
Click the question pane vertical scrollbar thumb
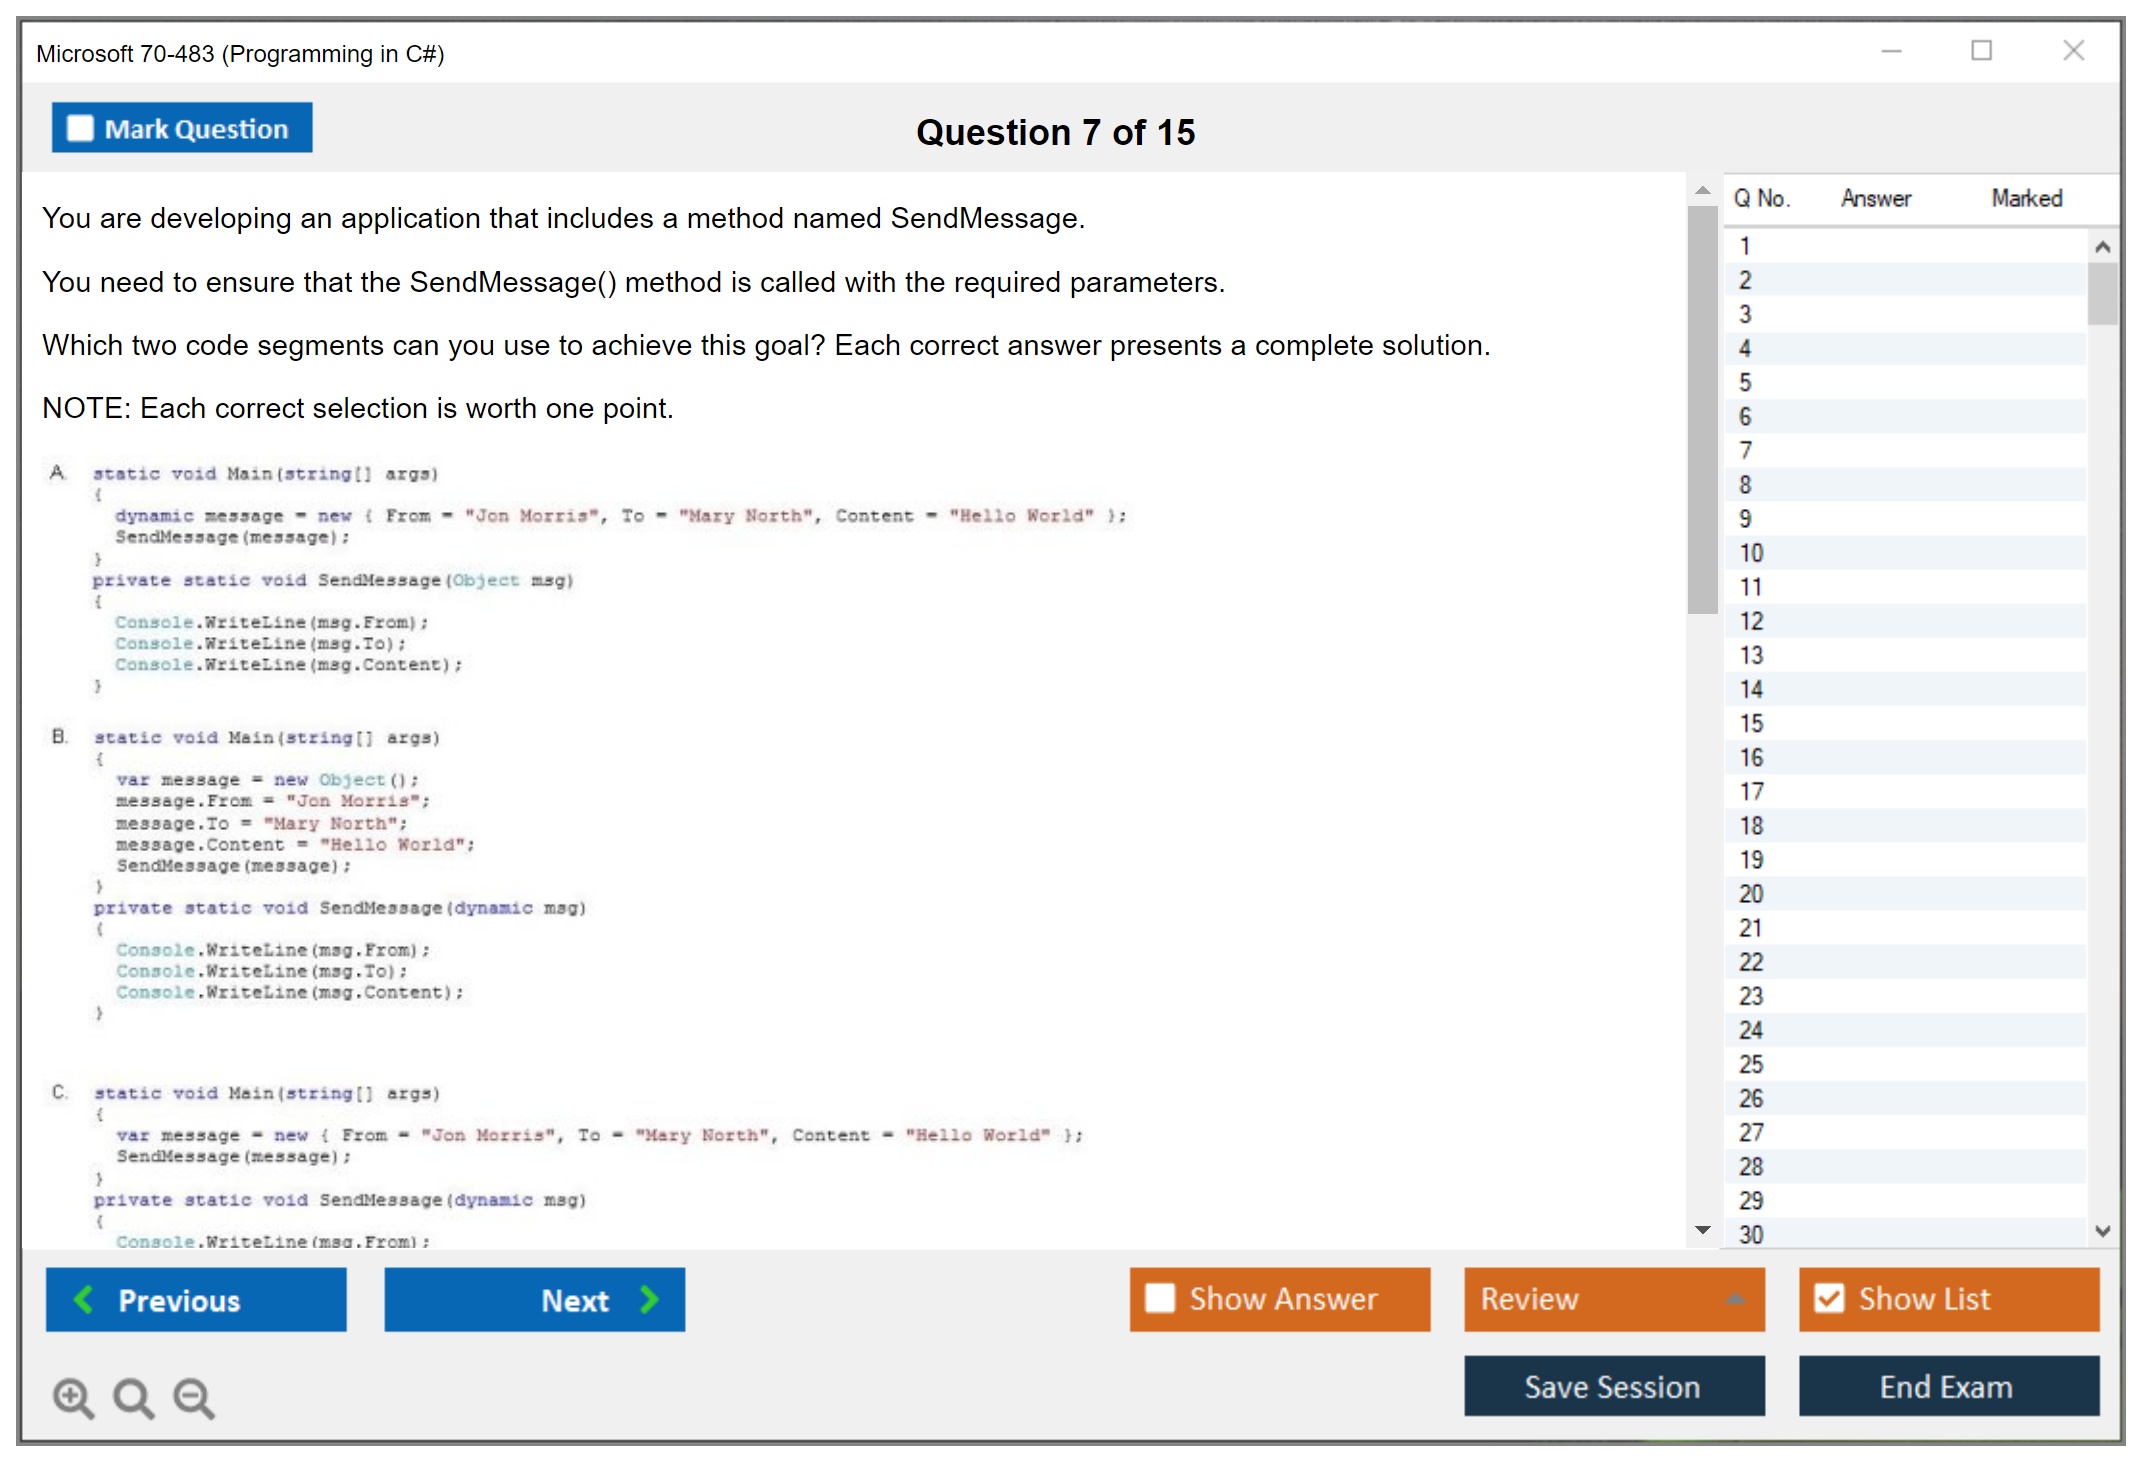(1702, 410)
